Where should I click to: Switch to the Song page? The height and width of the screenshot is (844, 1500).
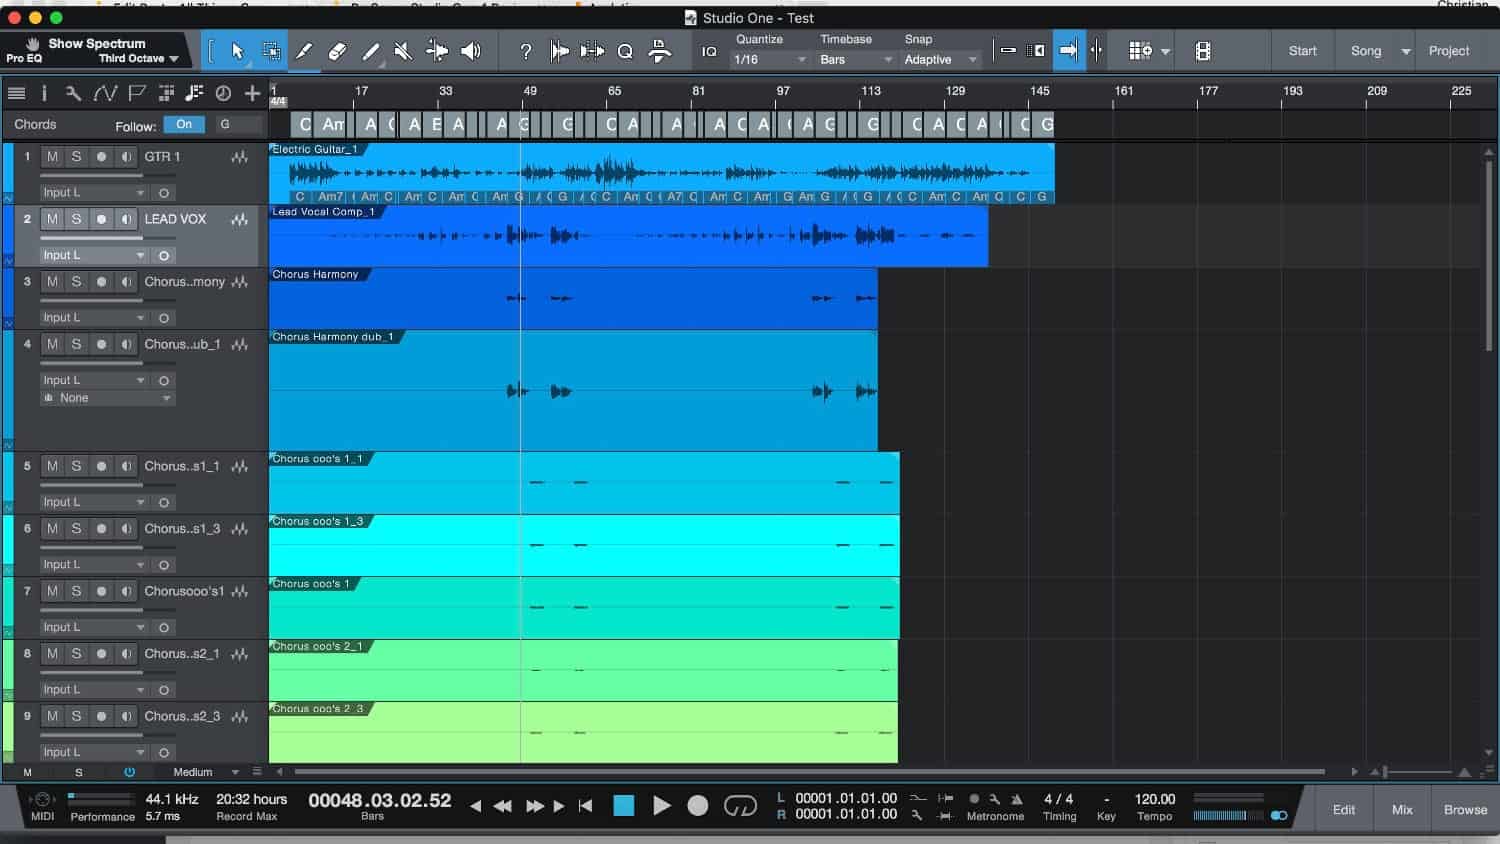pos(1365,51)
